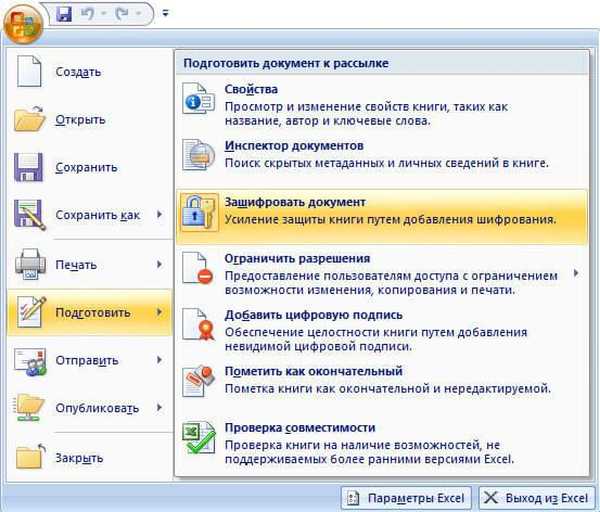Select the Создать menu item
This screenshot has width=600, height=512.
click(90, 72)
